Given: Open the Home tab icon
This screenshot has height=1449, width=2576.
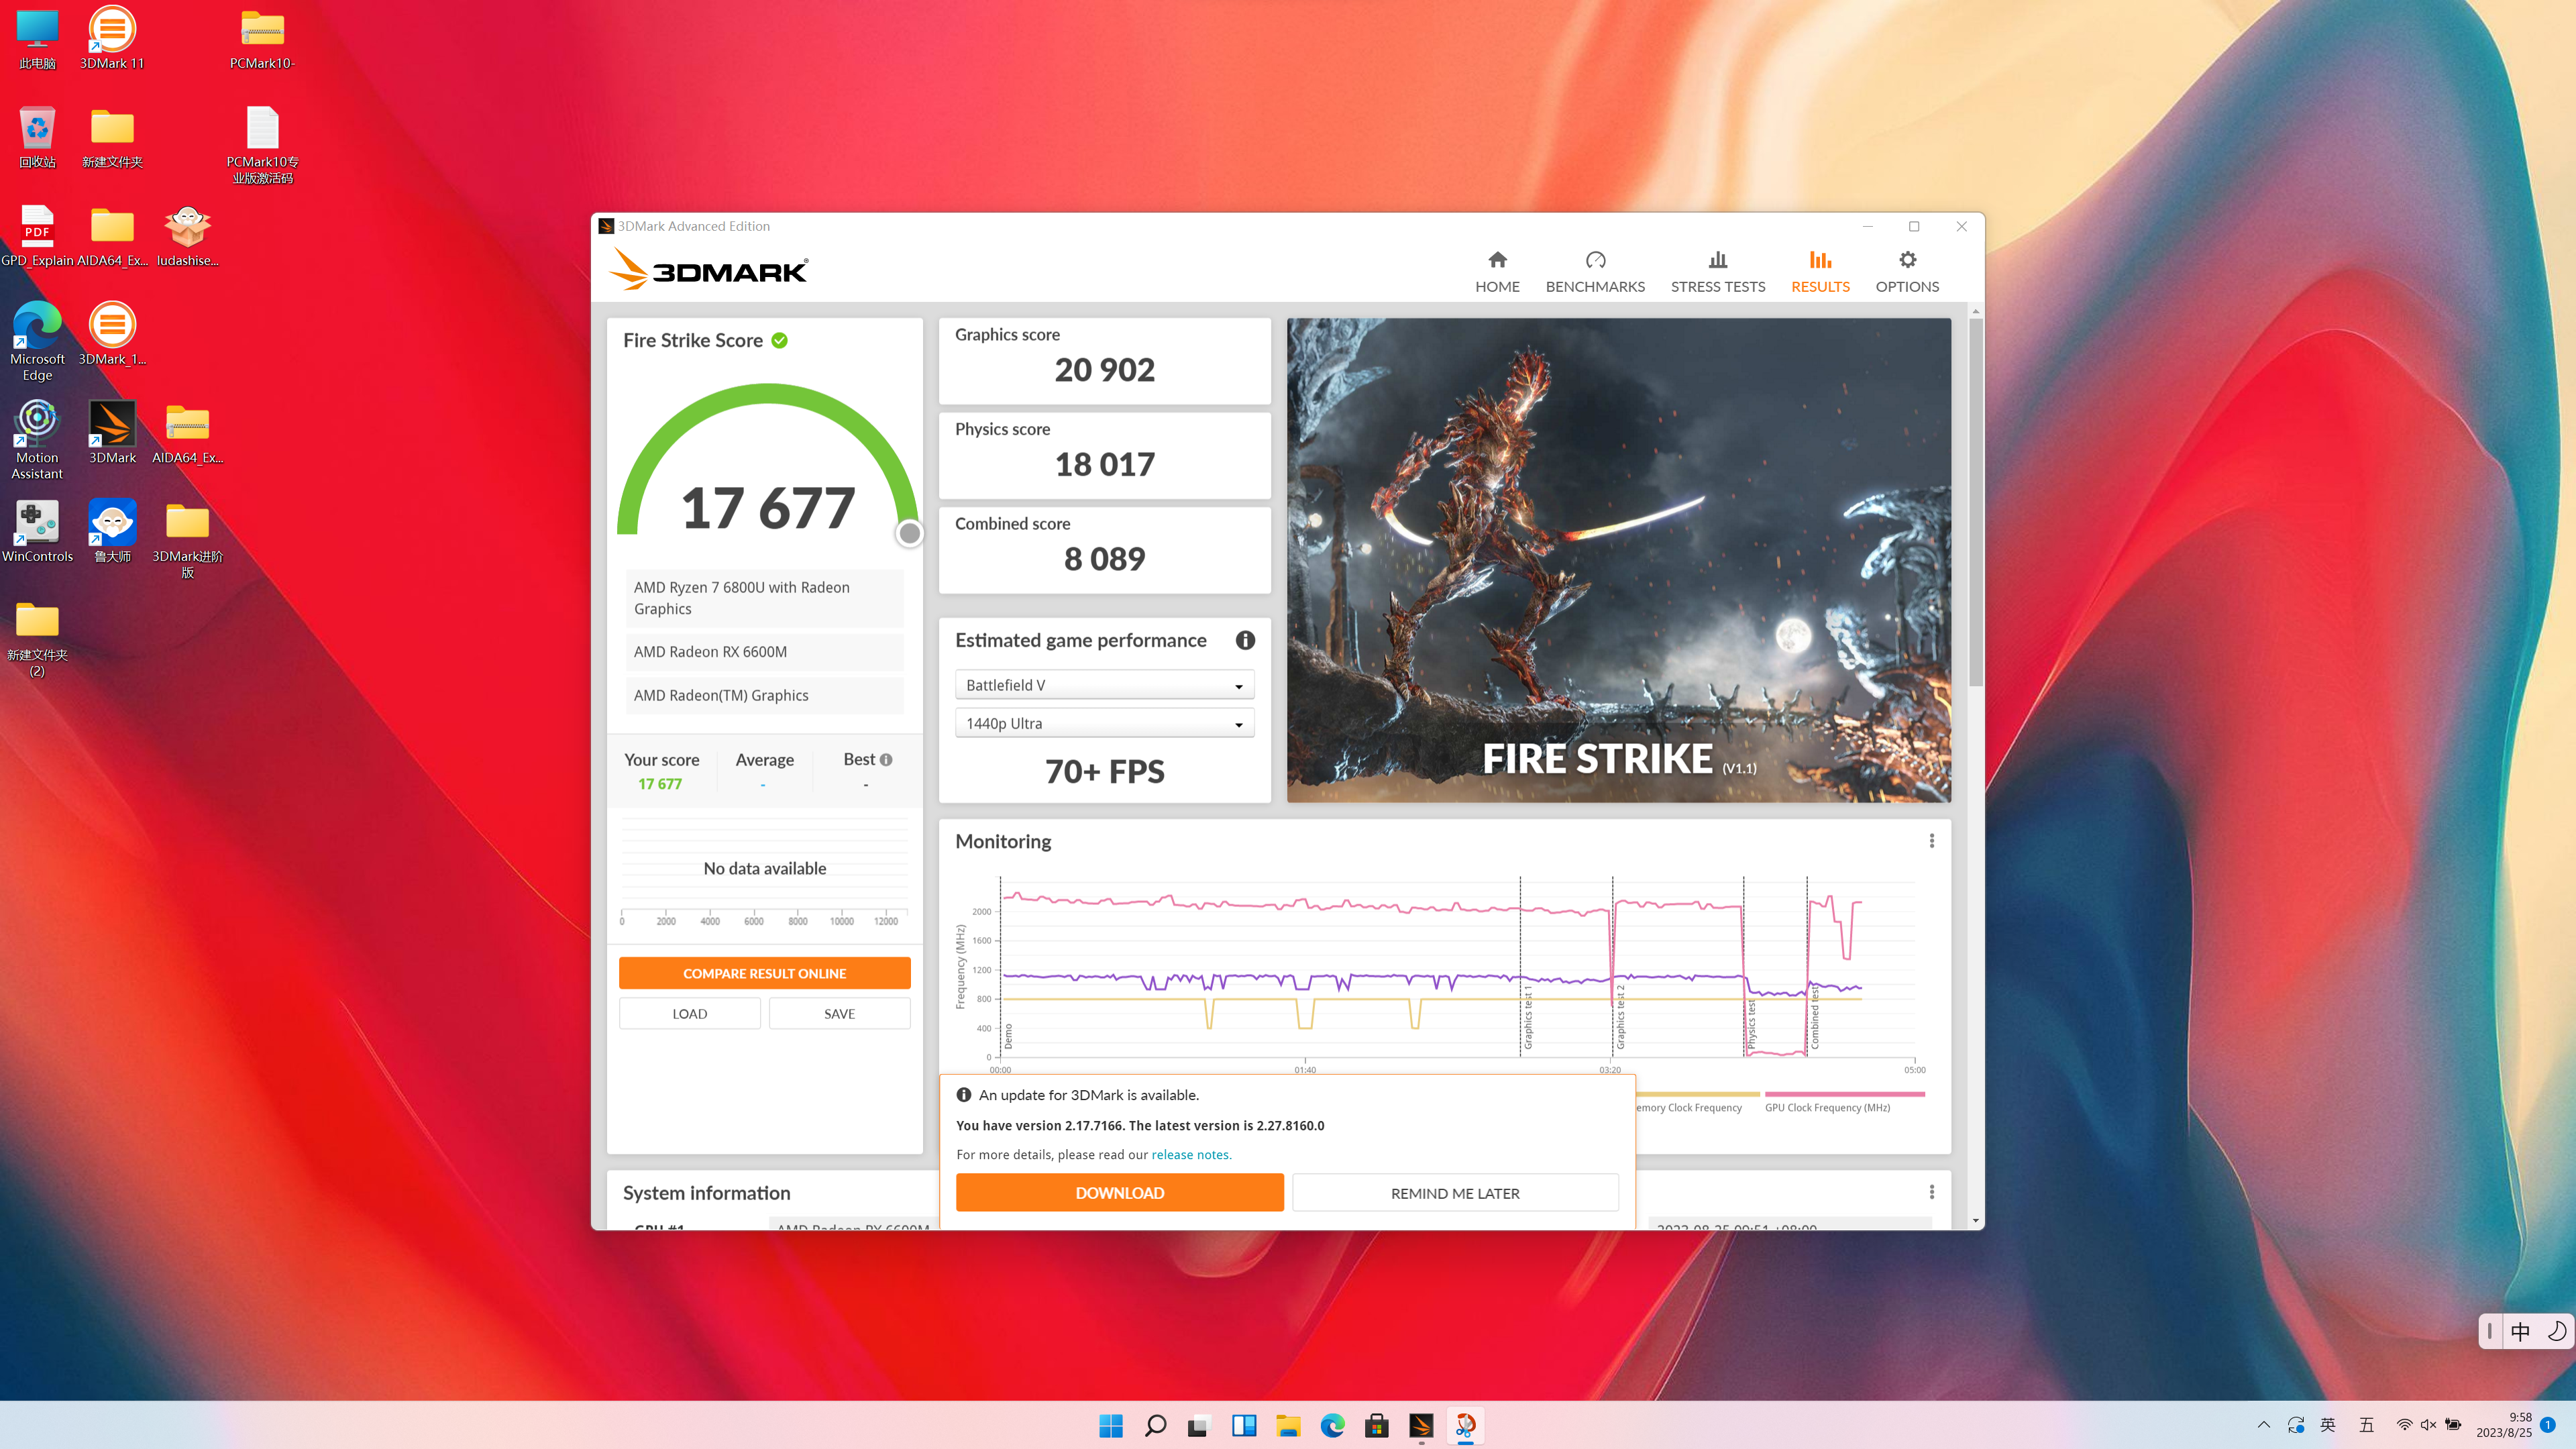Looking at the screenshot, I should point(1497,260).
